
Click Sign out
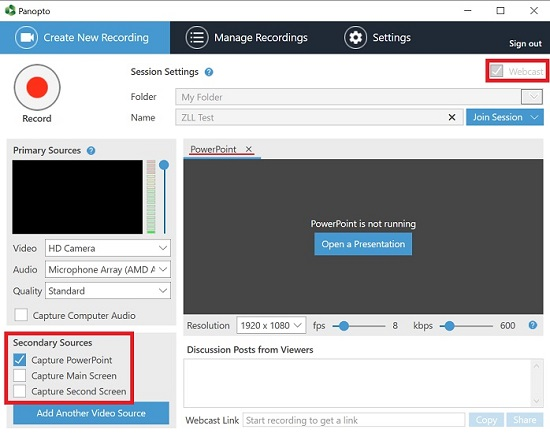(525, 44)
